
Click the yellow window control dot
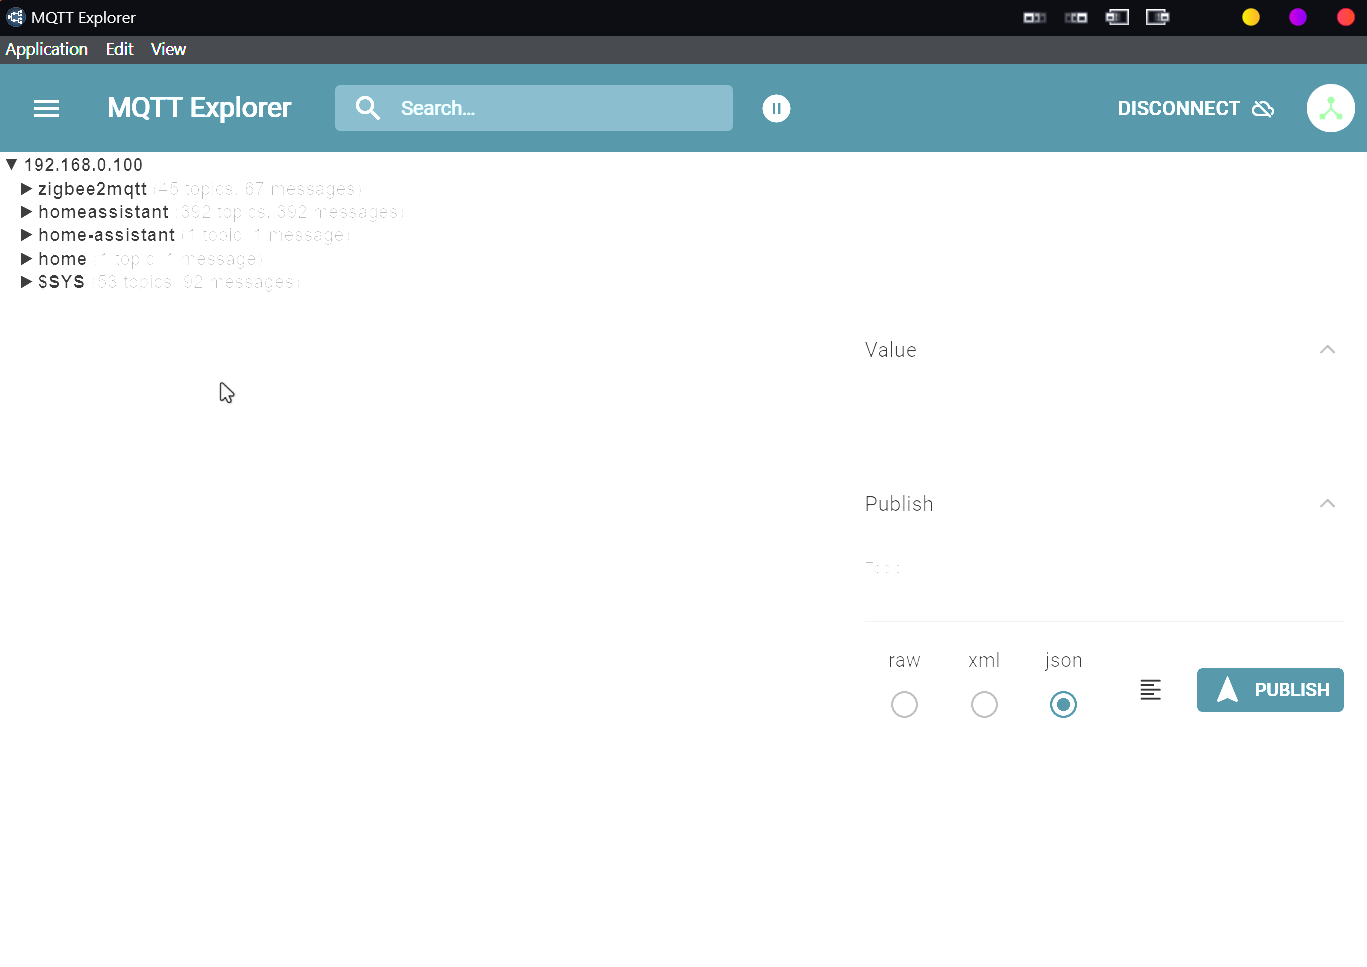point(1250,17)
